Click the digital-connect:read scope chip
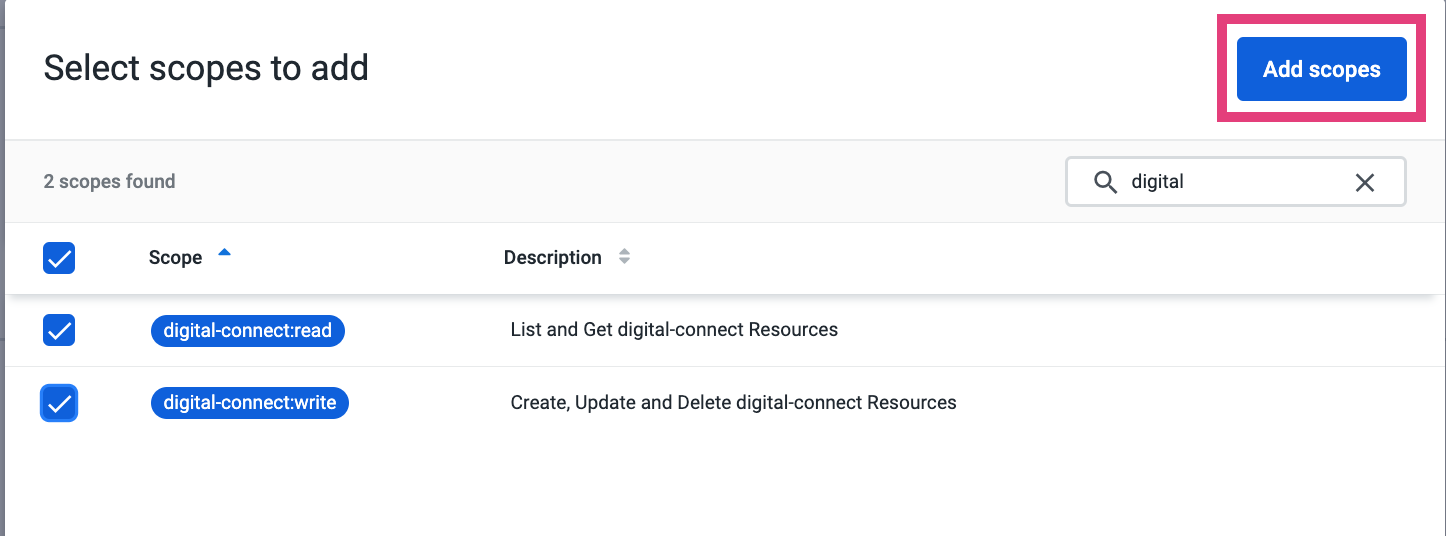 [248, 331]
